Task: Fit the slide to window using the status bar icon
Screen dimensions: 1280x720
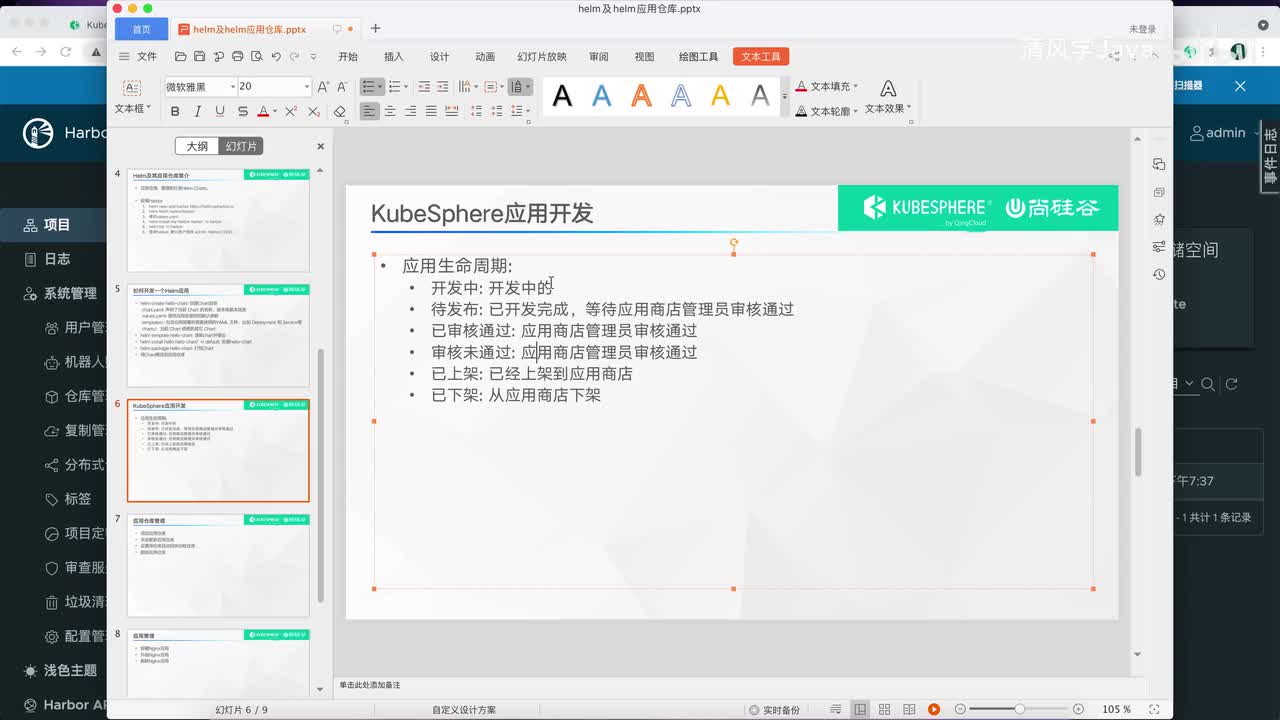Action: pyautogui.click(x=1152, y=709)
